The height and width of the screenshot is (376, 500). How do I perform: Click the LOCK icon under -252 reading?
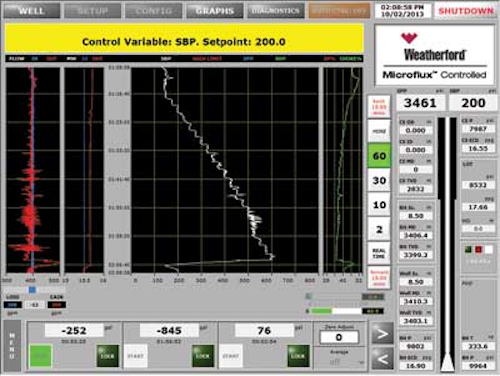(107, 356)
